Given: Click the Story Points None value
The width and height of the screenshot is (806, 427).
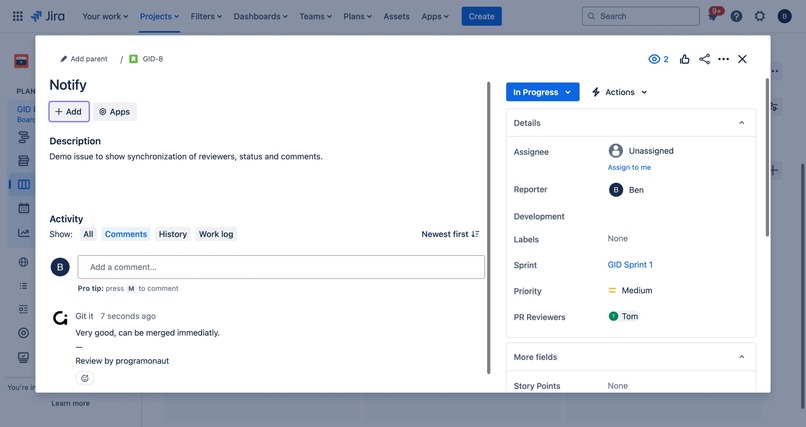Looking at the screenshot, I should coord(617,386).
